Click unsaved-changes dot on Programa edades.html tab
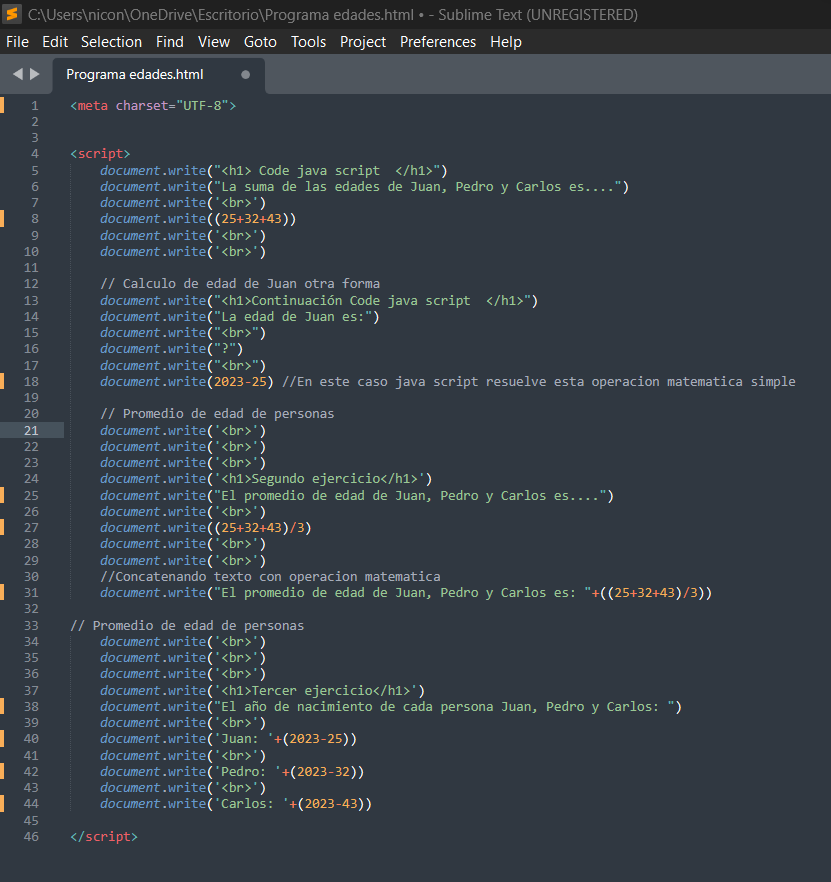This screenshot has height=882, width=831. [245, 74]
